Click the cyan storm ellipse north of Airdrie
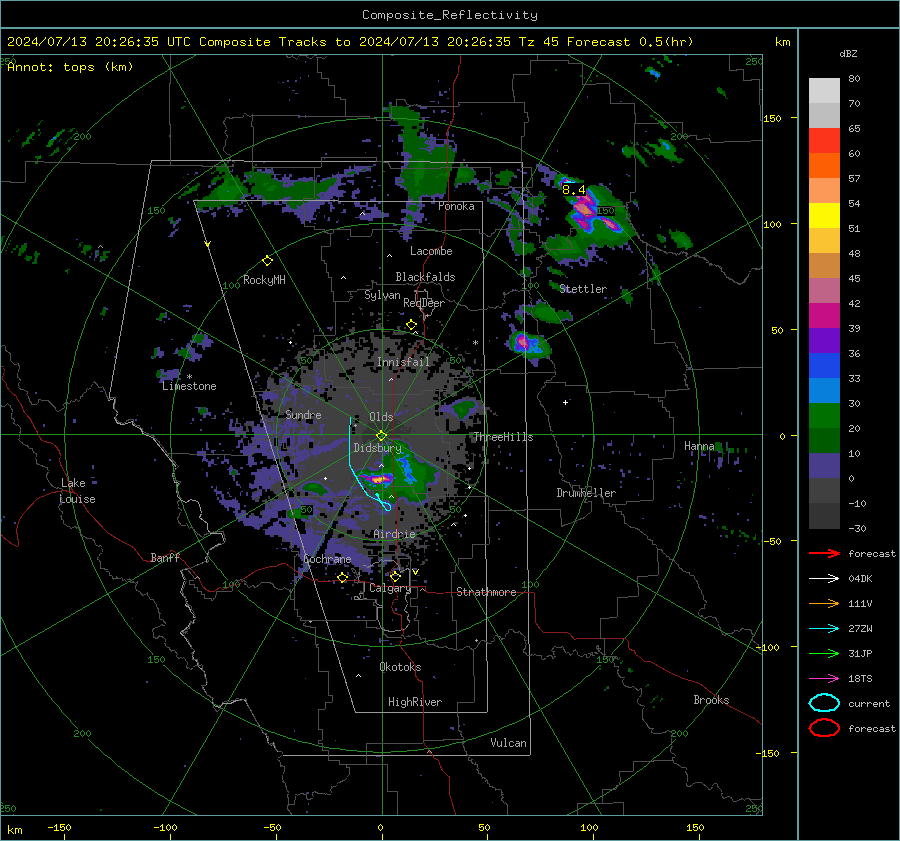Viewport: 900px width, 841px height. click(x=387, y=506)
